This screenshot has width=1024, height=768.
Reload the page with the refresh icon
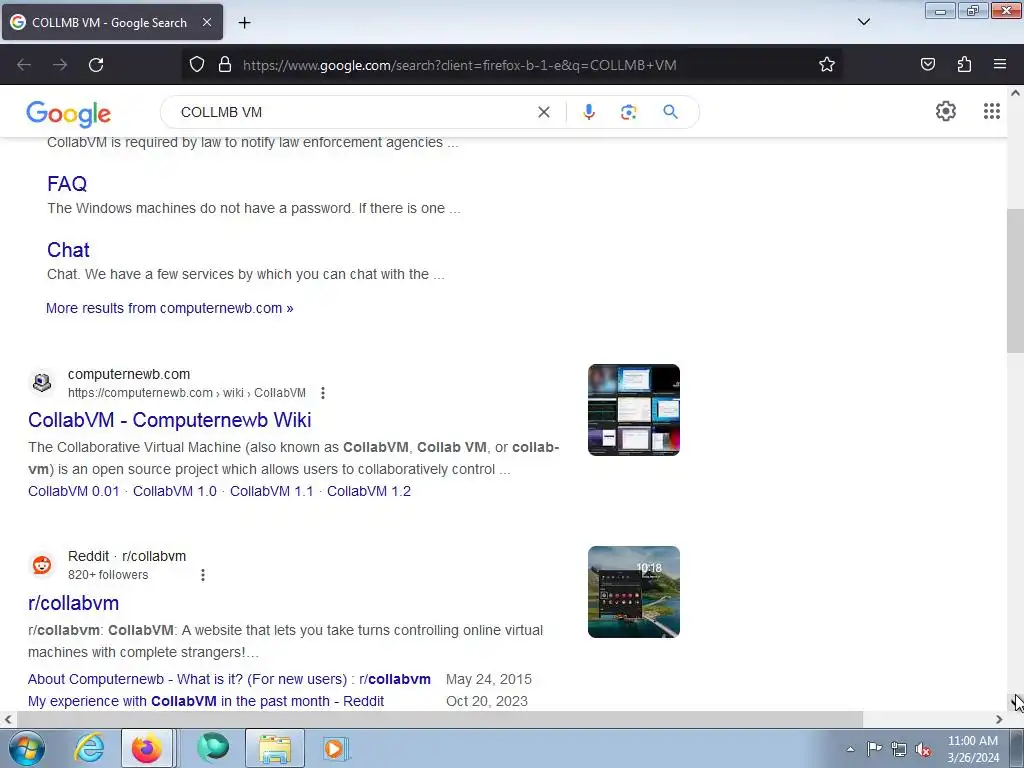pos(96,65)
